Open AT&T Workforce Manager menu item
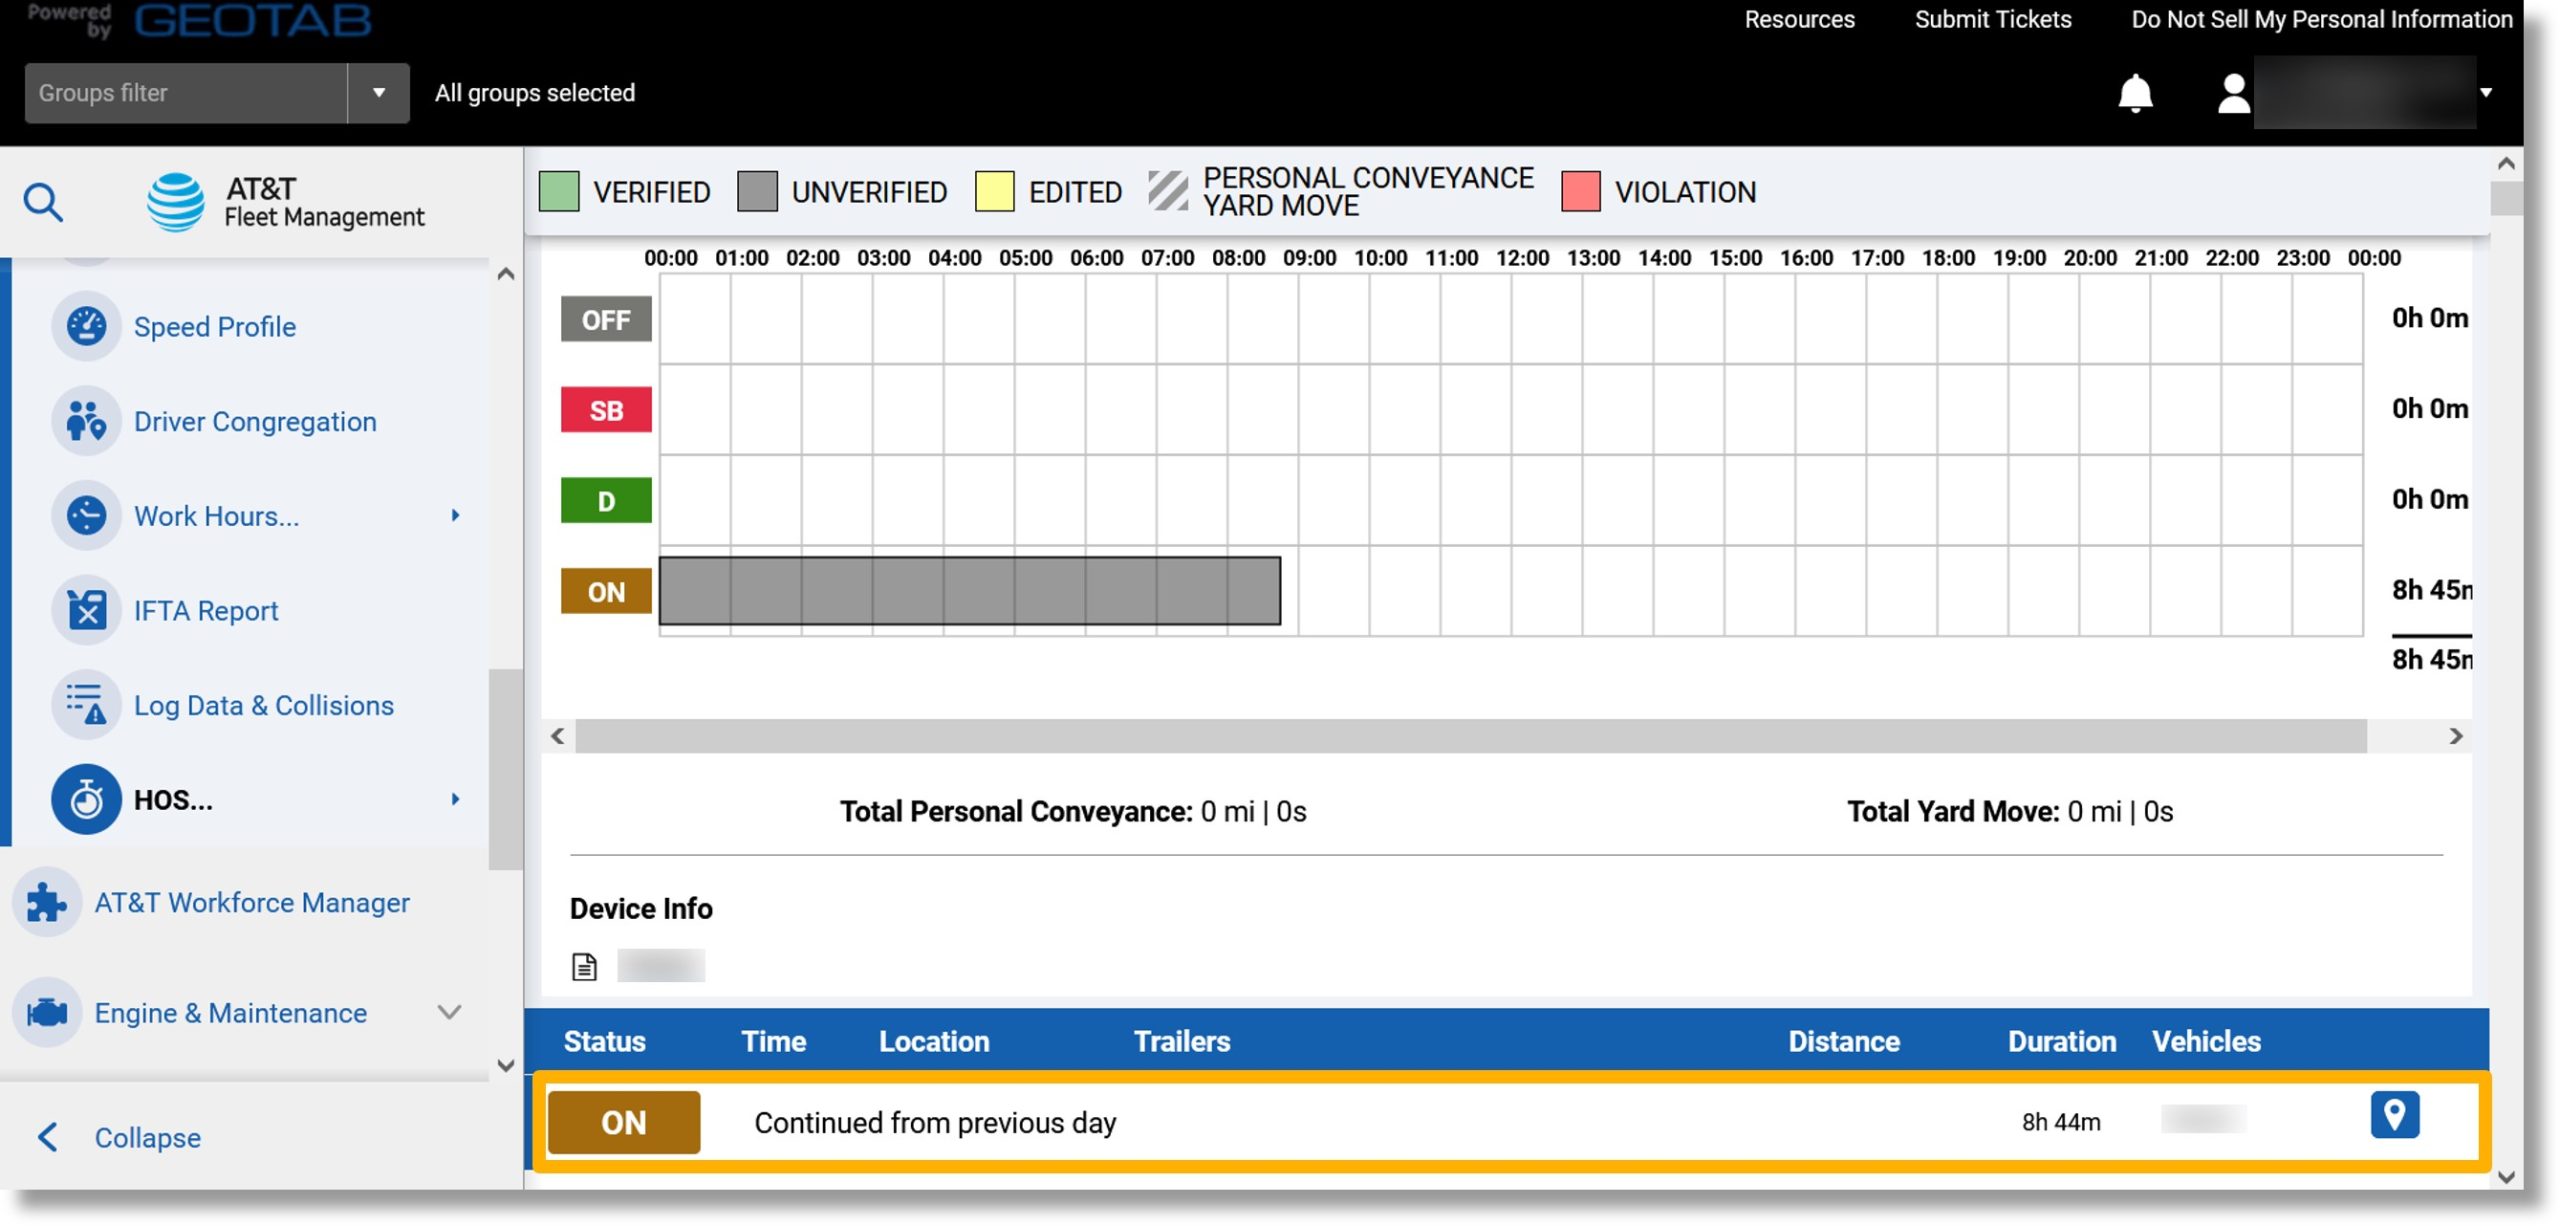Screen dimensions: 2560x1226 [252, 902]
